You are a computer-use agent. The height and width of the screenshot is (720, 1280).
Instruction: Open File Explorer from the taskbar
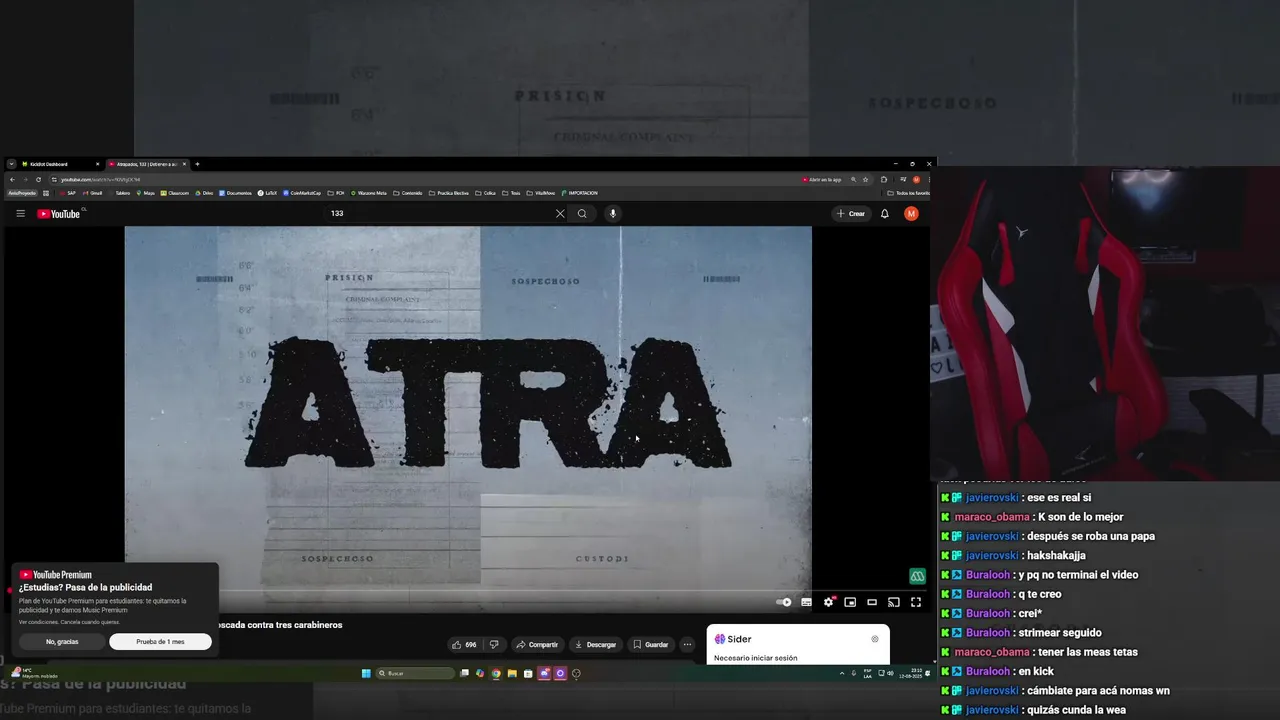click(x=512, y=673)
